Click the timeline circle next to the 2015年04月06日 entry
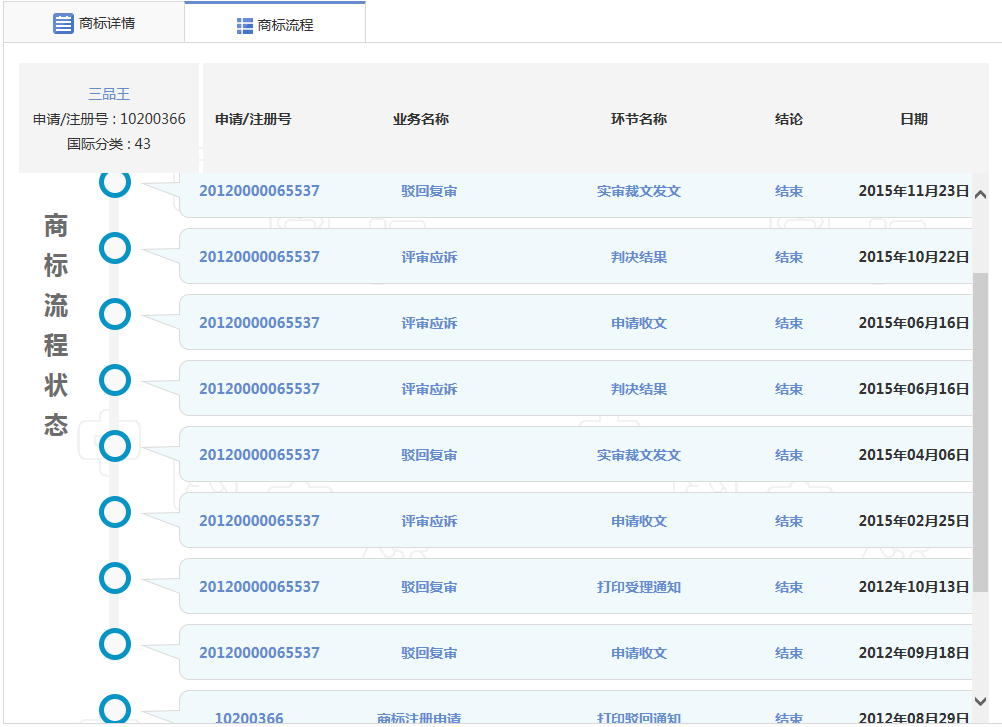Viewport: 1002px width, 727px height. tap(115, 446)
